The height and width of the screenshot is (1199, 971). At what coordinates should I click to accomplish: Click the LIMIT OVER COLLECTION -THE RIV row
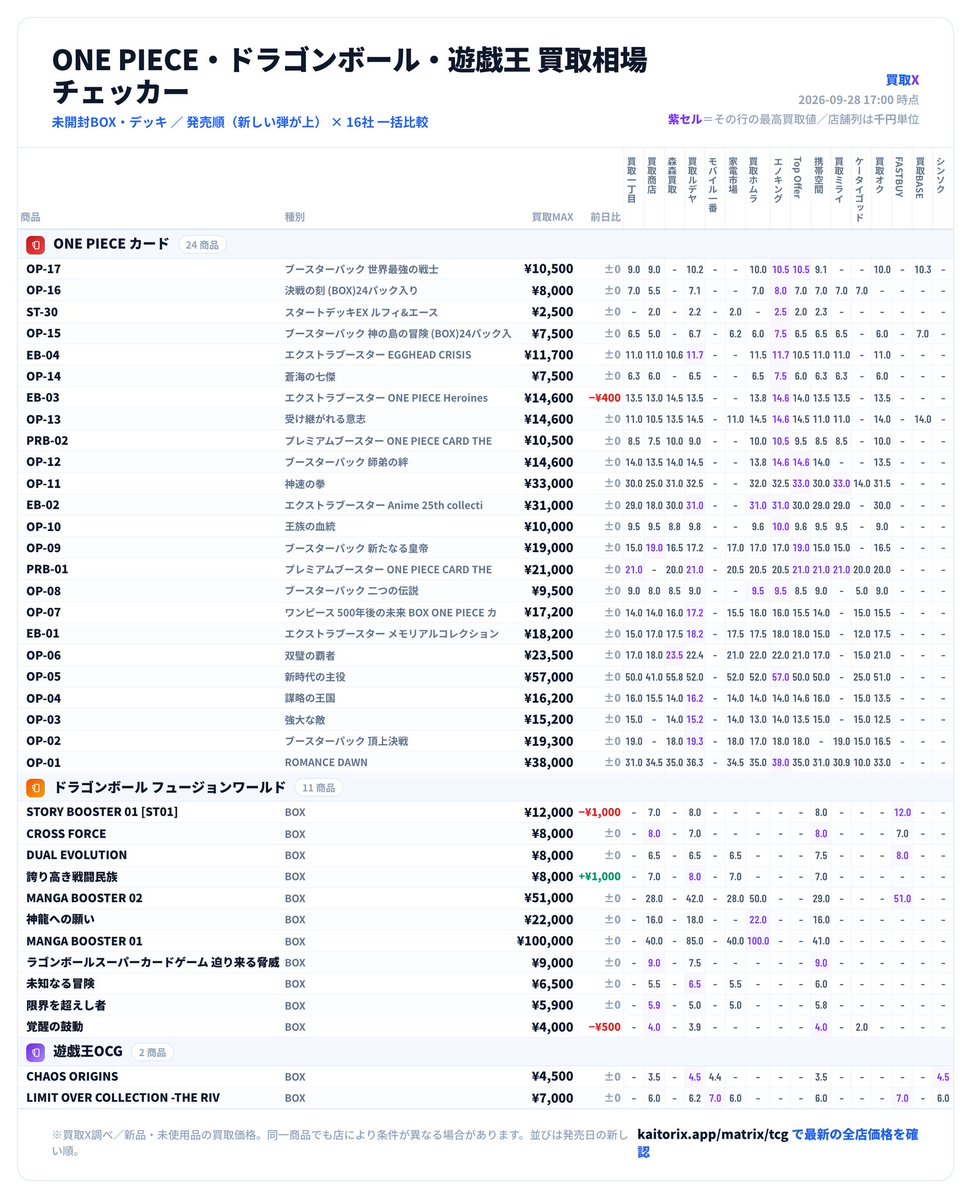(123, 1098)
